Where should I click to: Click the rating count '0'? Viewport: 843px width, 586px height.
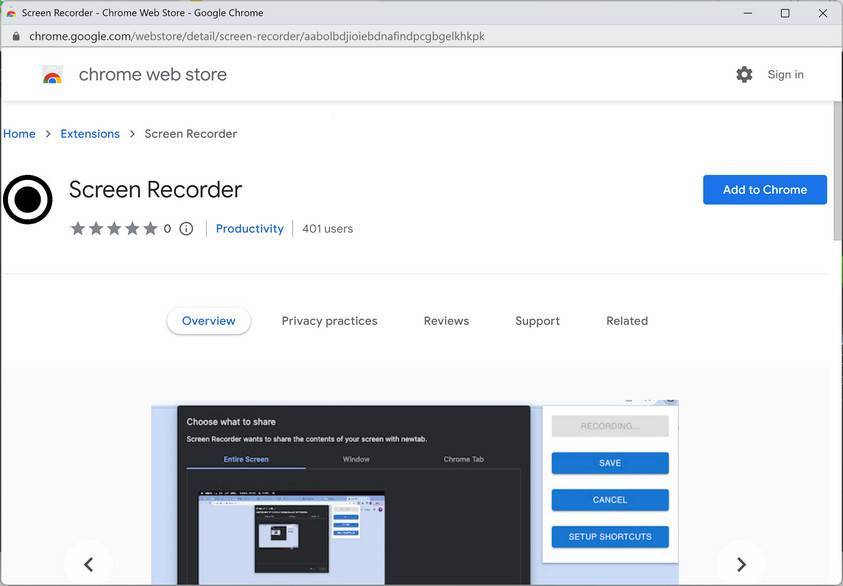click(x=167, y=229)
